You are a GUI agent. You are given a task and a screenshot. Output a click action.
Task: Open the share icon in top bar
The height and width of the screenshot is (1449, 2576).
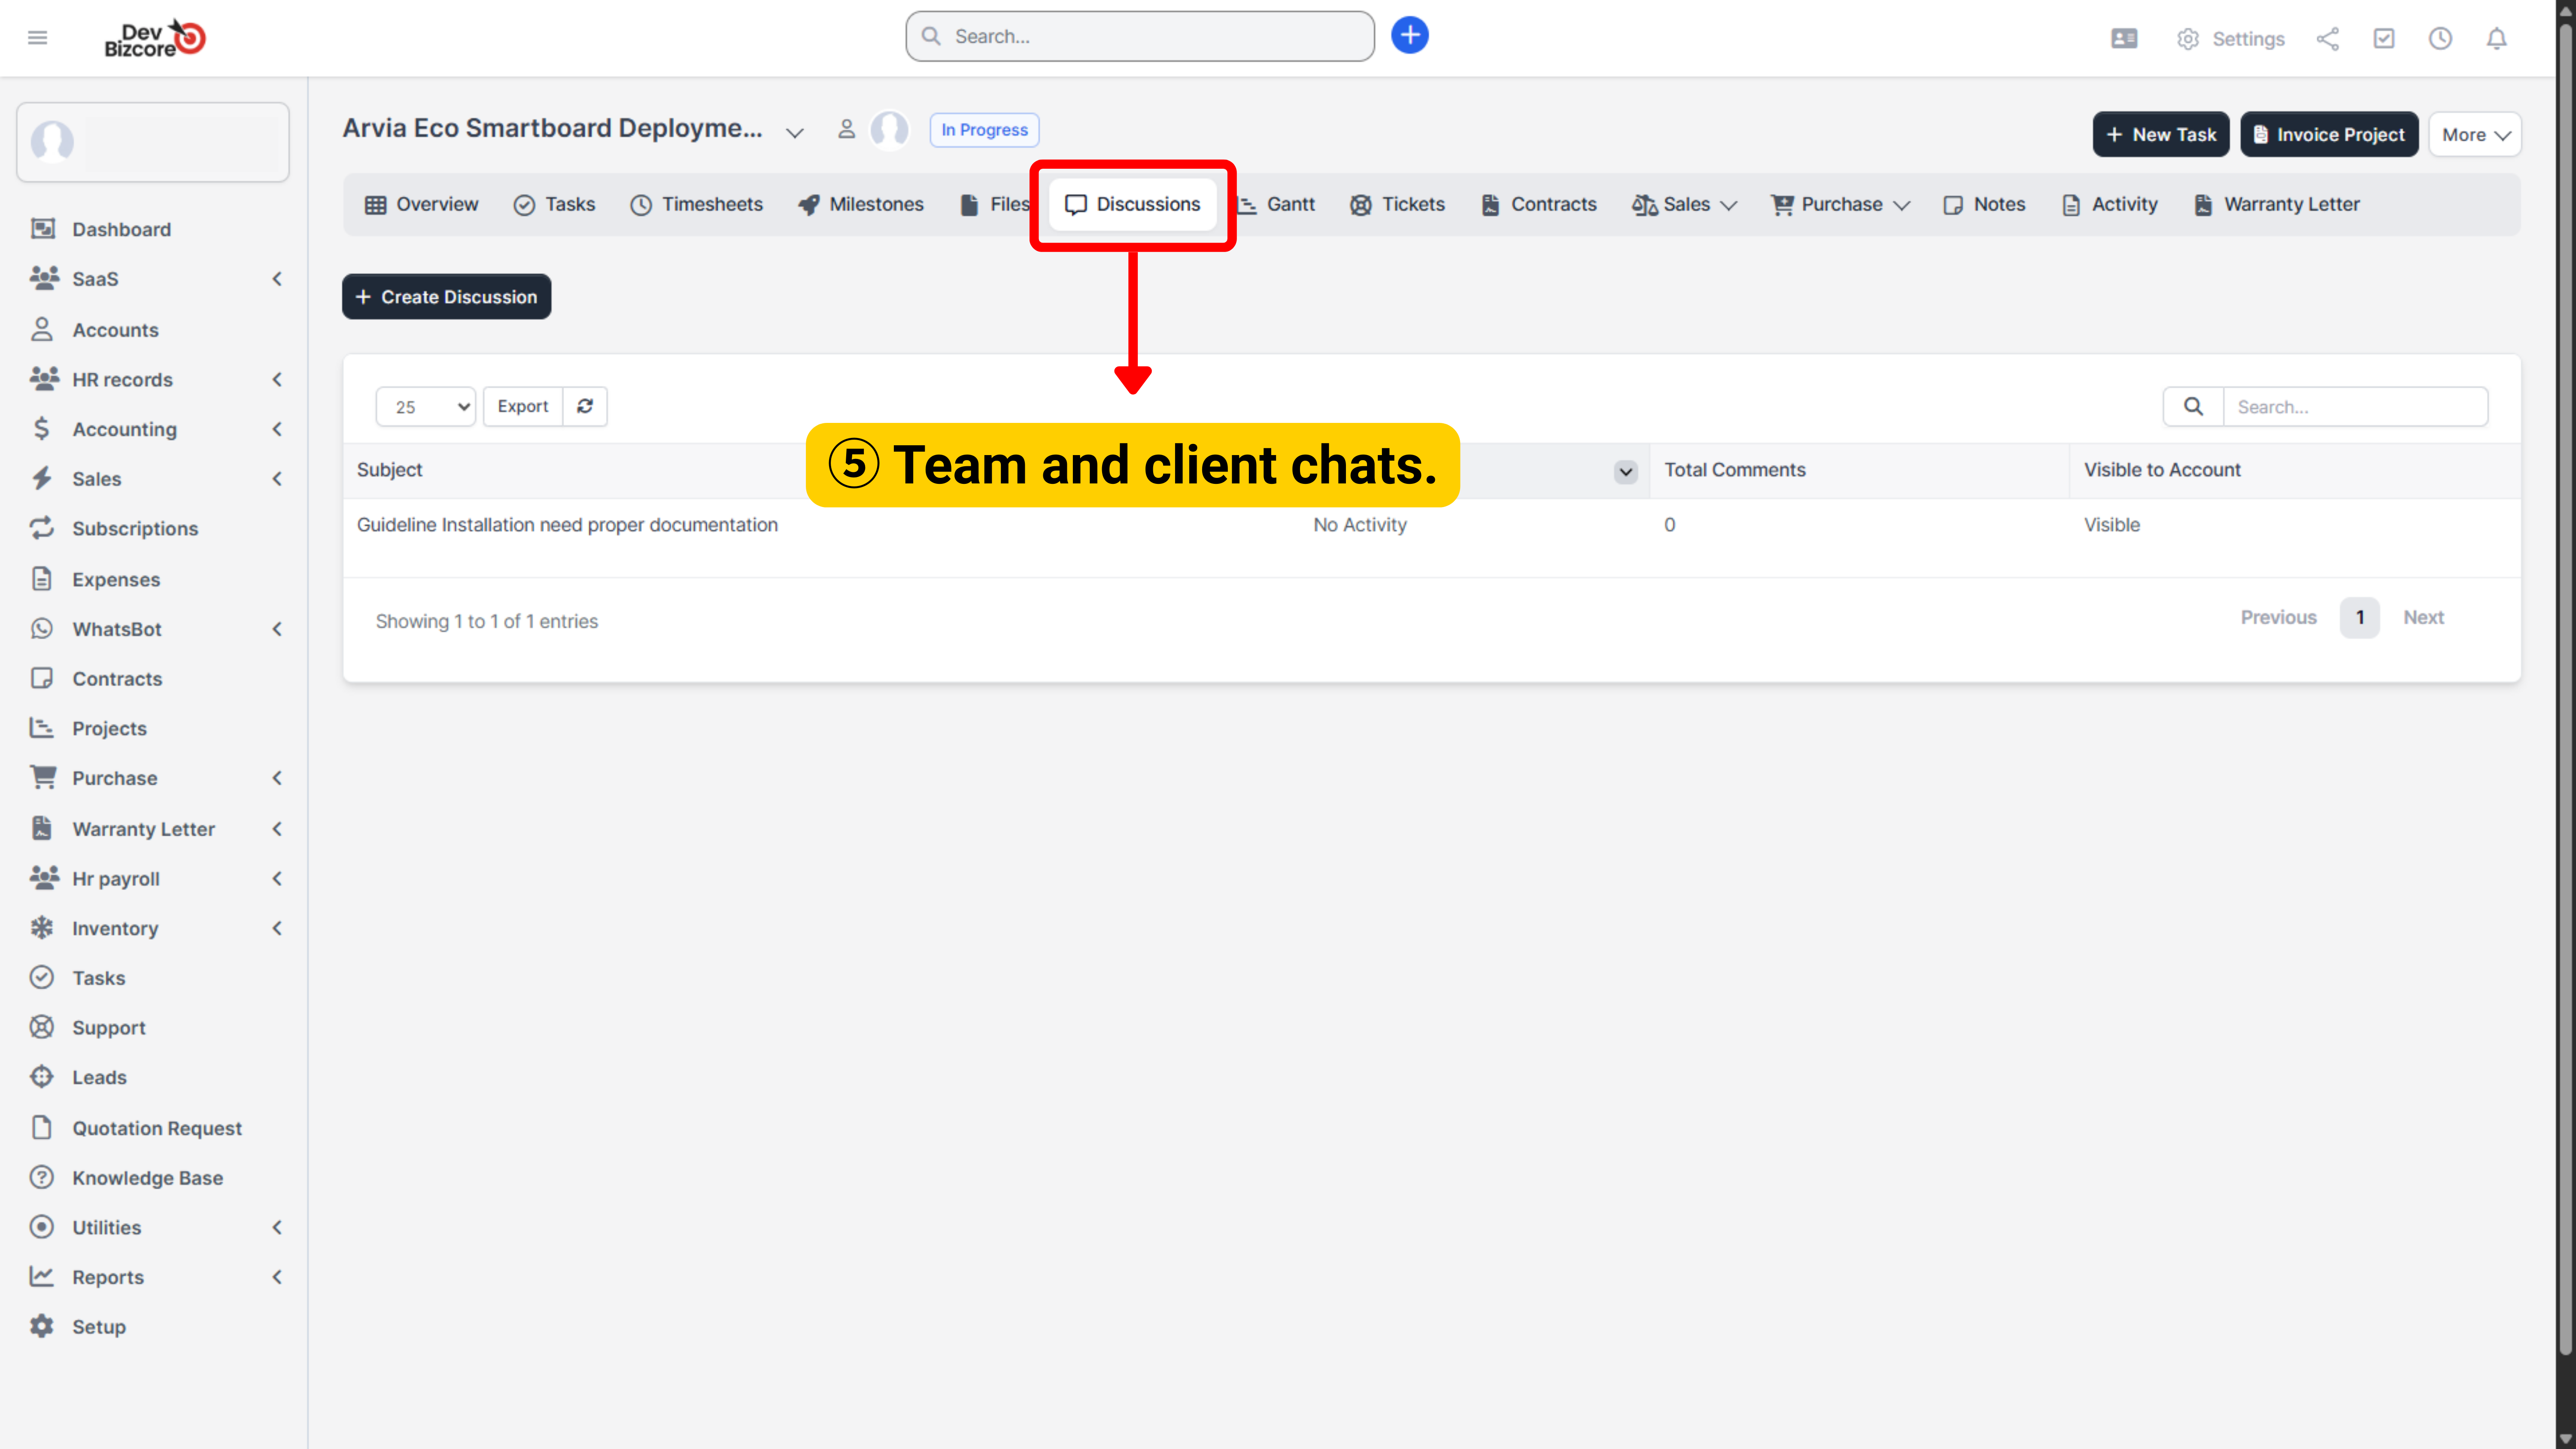click(2327, 39)
